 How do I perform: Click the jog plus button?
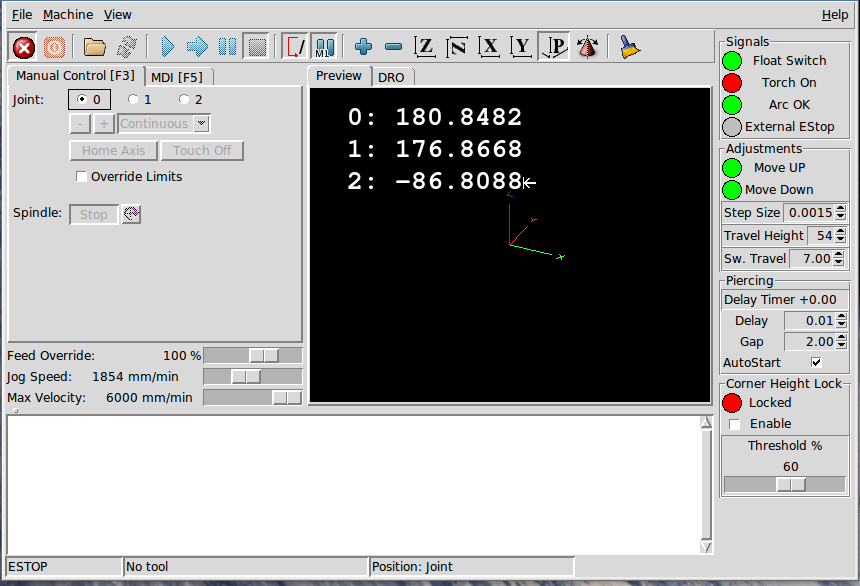pyautogui.click(x=104, y=124)
